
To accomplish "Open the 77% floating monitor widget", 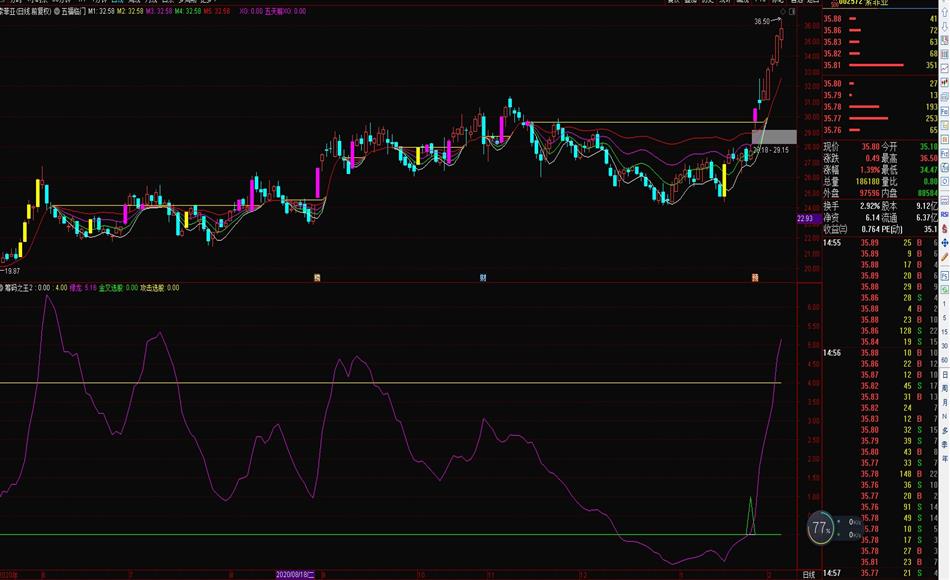I will click(x=821, y=526).
